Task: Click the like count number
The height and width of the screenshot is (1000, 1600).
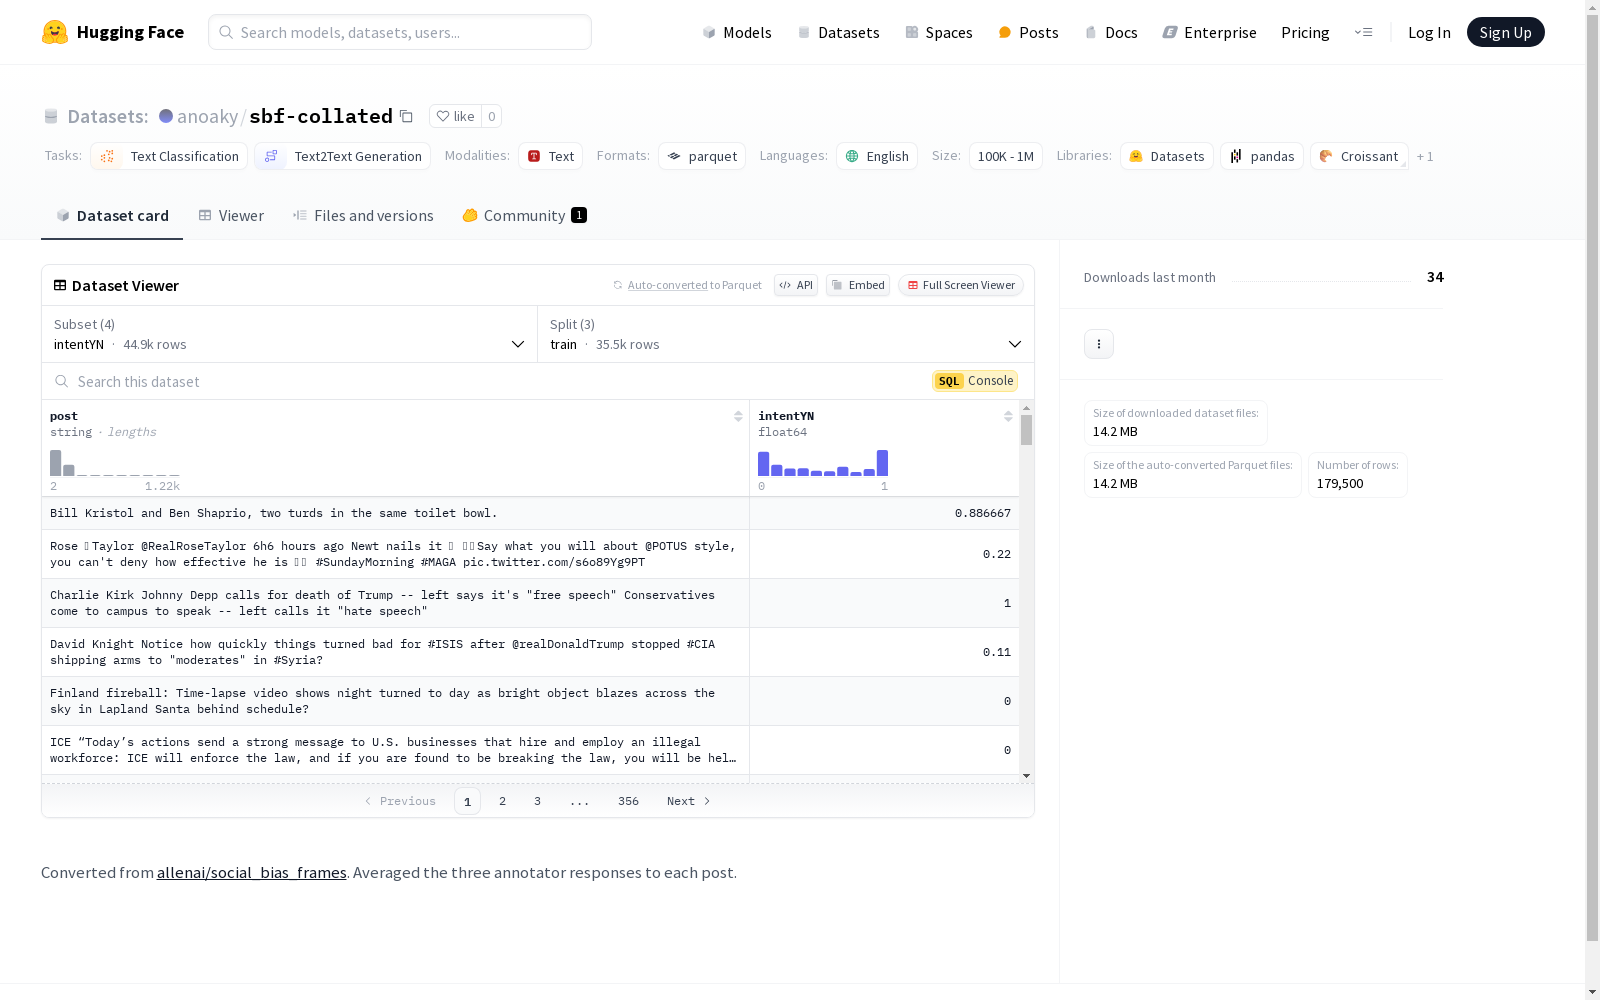Action: (491, 116)
